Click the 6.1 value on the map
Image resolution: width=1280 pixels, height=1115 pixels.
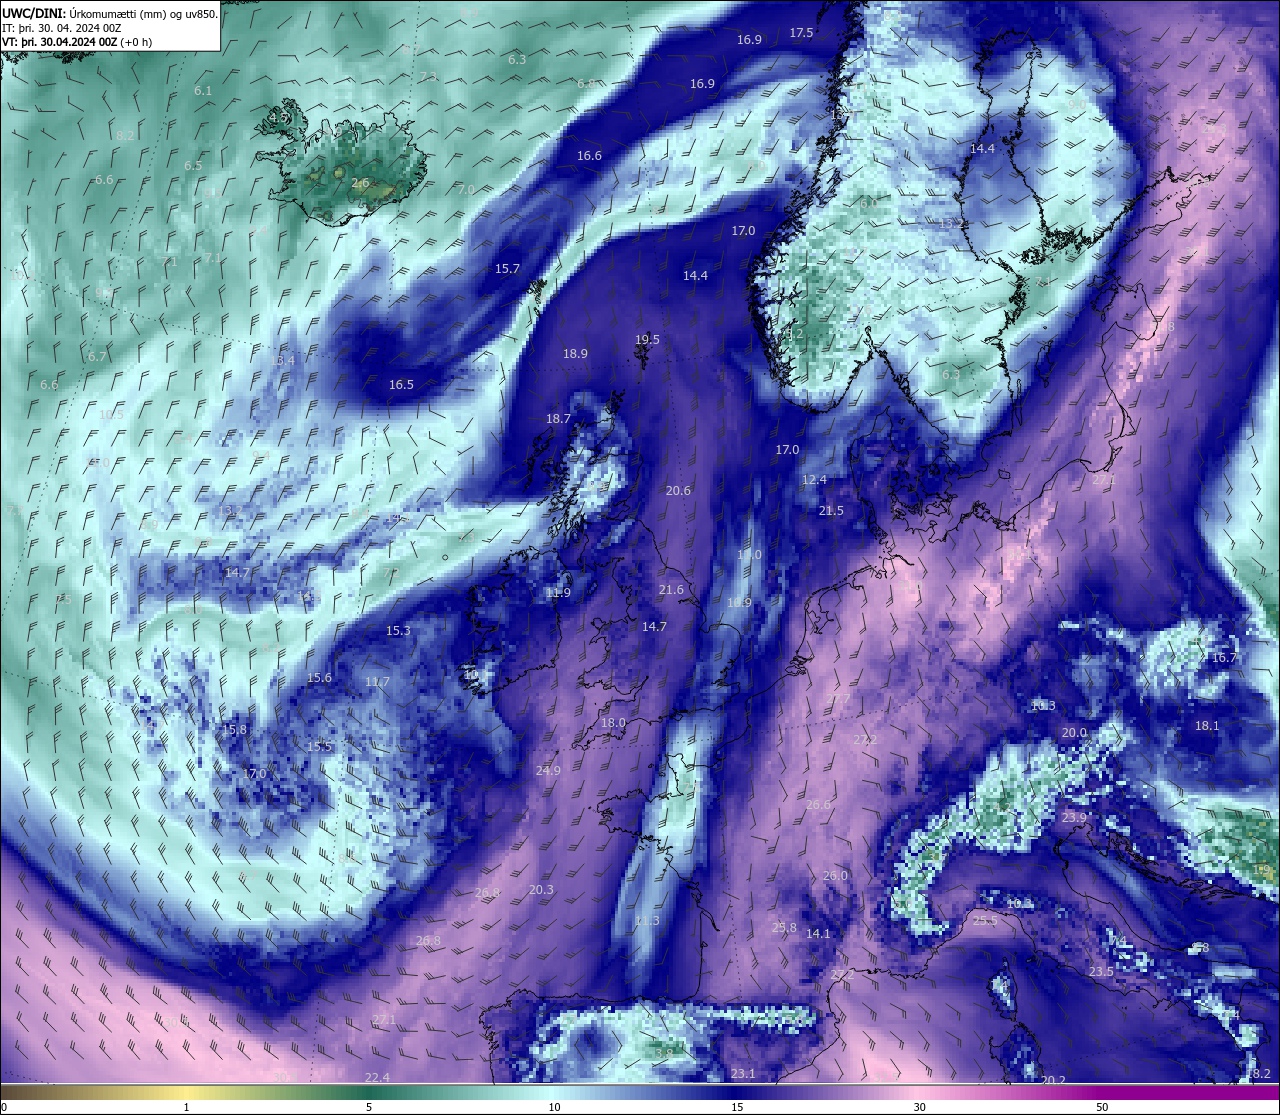pyautogui.click(x=203, y=91)
